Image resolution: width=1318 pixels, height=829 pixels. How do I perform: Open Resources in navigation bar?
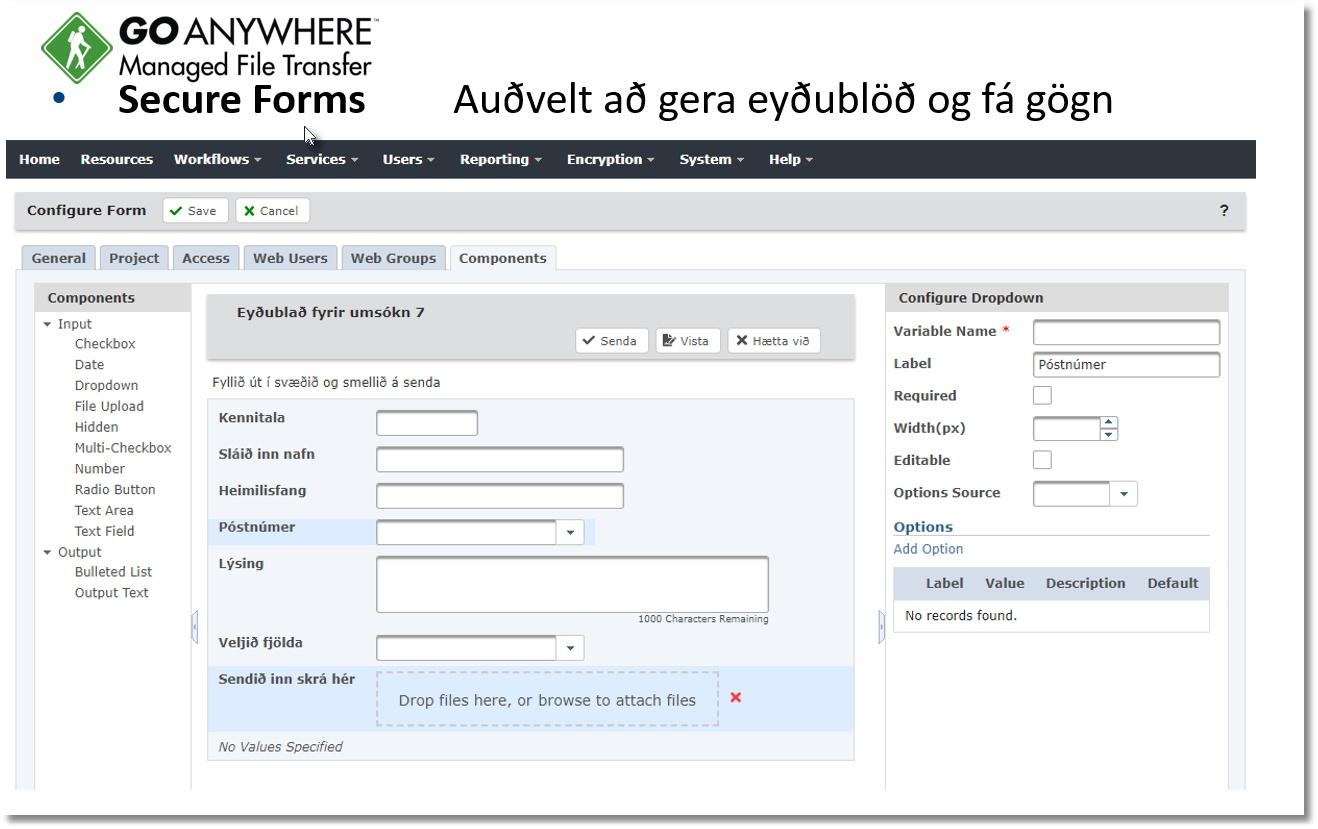tap(117, 159)
